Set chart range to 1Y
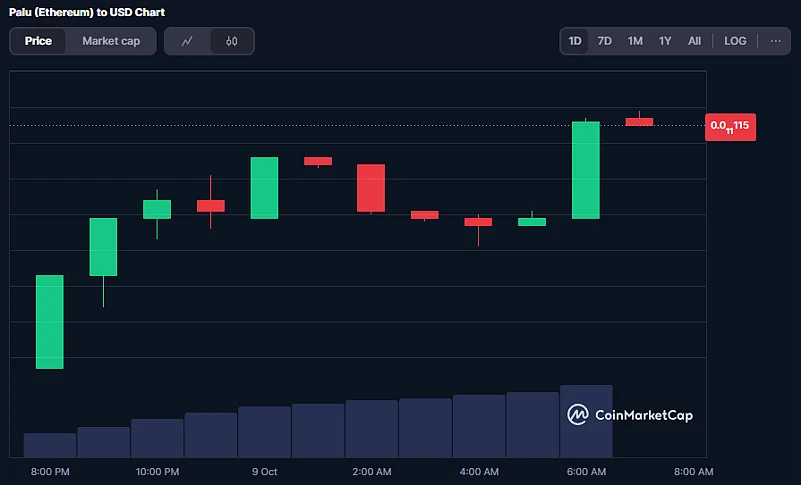This screenshot has width=801, height=485. tap(665, 41)
